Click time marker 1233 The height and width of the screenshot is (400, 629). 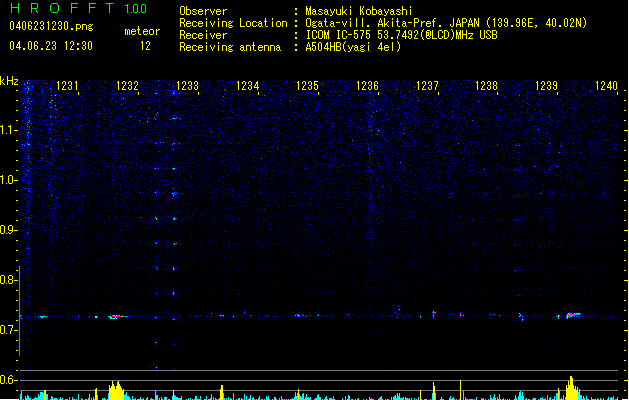pyautogui.click(x=187, y=86)
